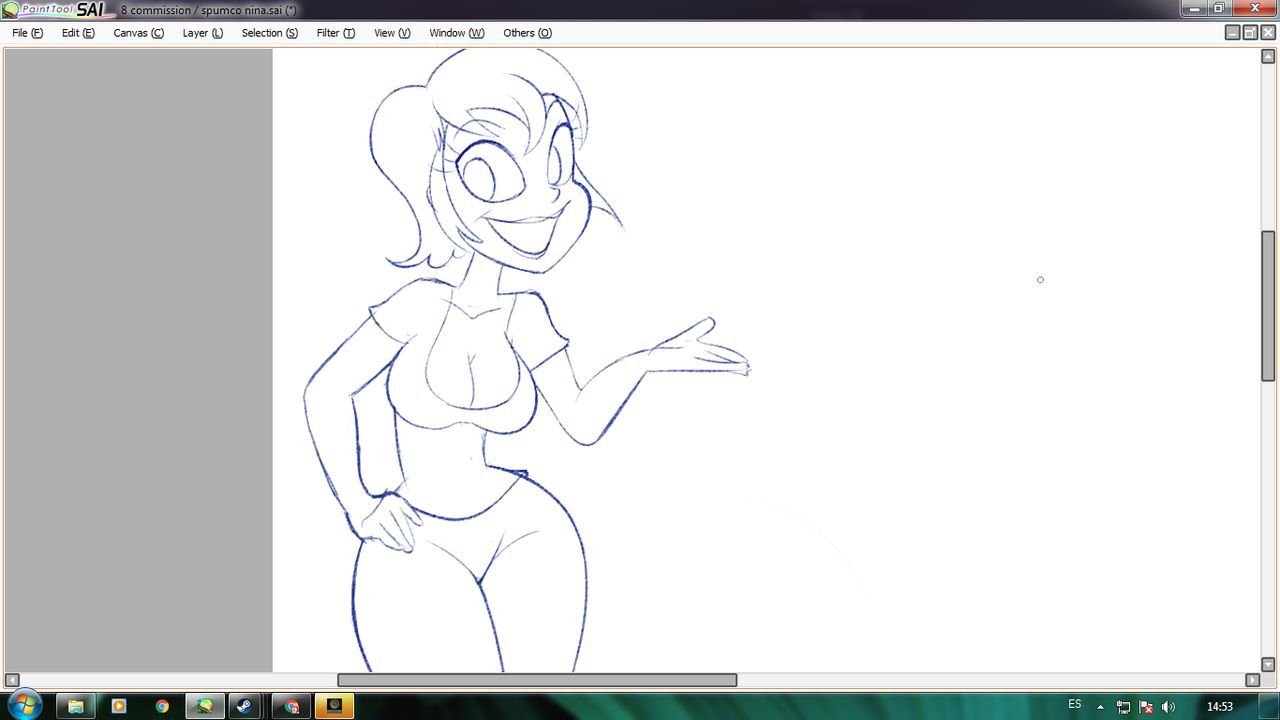Click the vertical scrollbar up arrow
This screenshot has height=720, width=1280.
(x=1268, y=56)
